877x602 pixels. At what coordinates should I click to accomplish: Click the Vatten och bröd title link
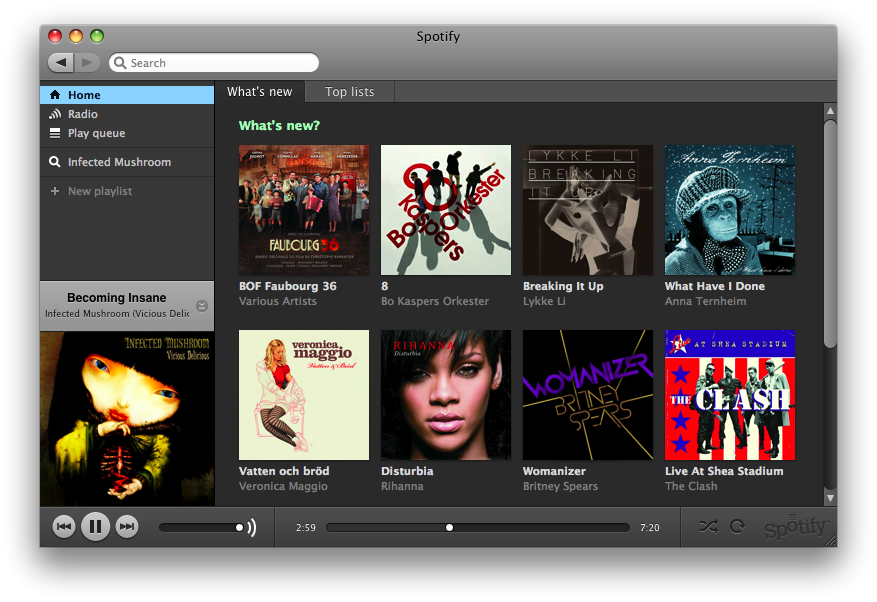click(284, 471)
